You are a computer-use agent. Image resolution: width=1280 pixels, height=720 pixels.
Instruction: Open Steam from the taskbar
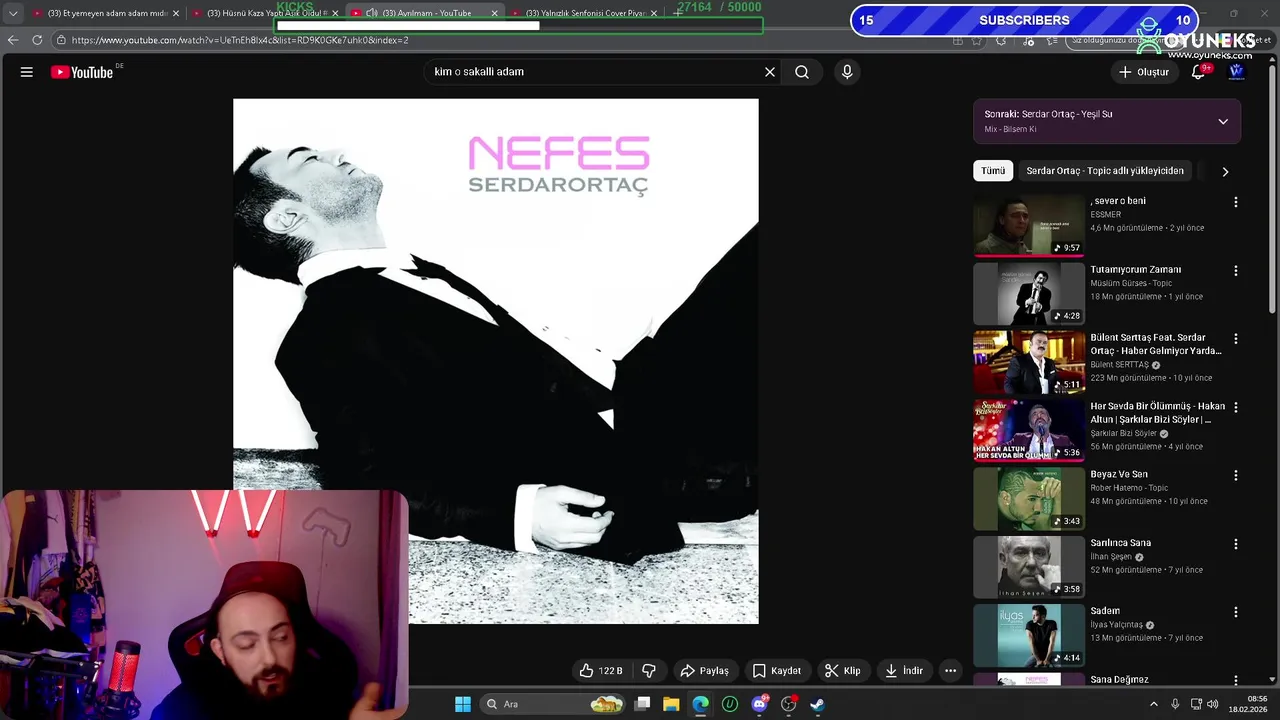coord(817,704)
